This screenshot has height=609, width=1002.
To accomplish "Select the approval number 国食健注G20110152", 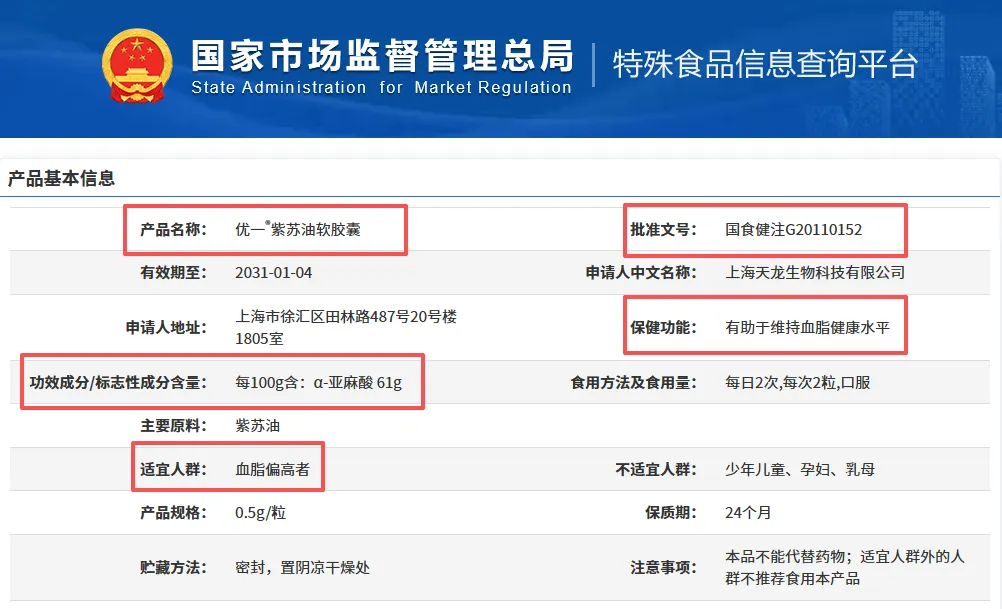I will pyautogui.click(x=797, y=227).
